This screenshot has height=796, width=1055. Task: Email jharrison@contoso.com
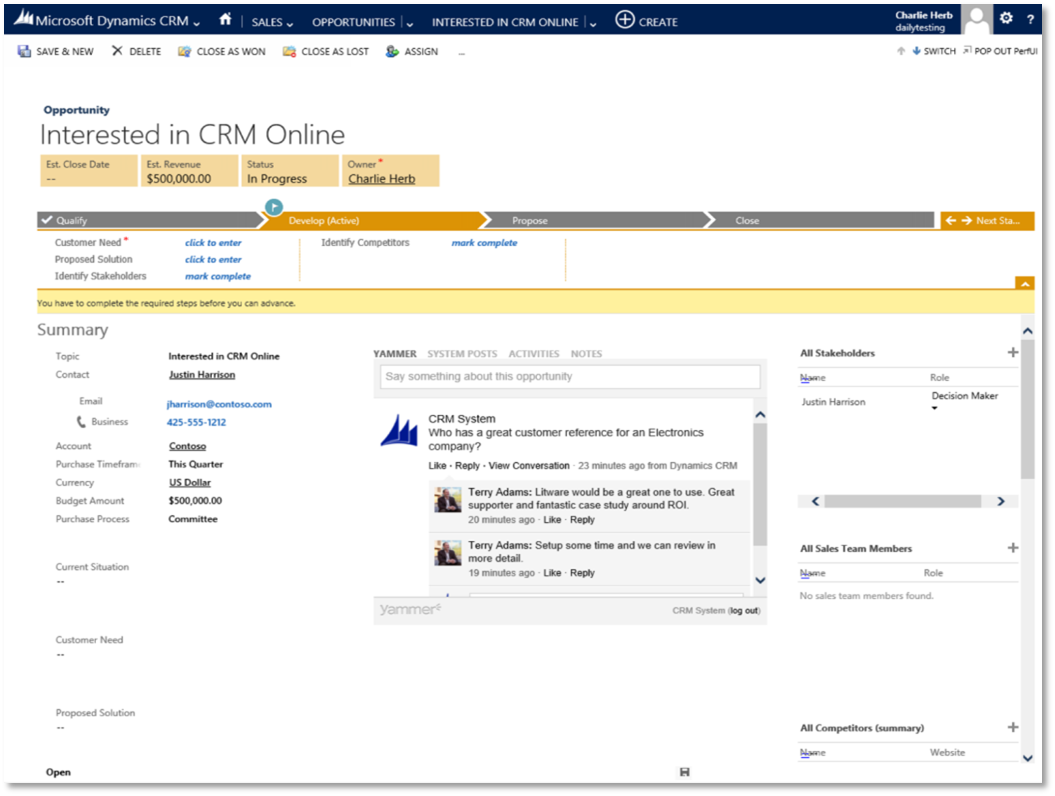(x=219, y=404)
